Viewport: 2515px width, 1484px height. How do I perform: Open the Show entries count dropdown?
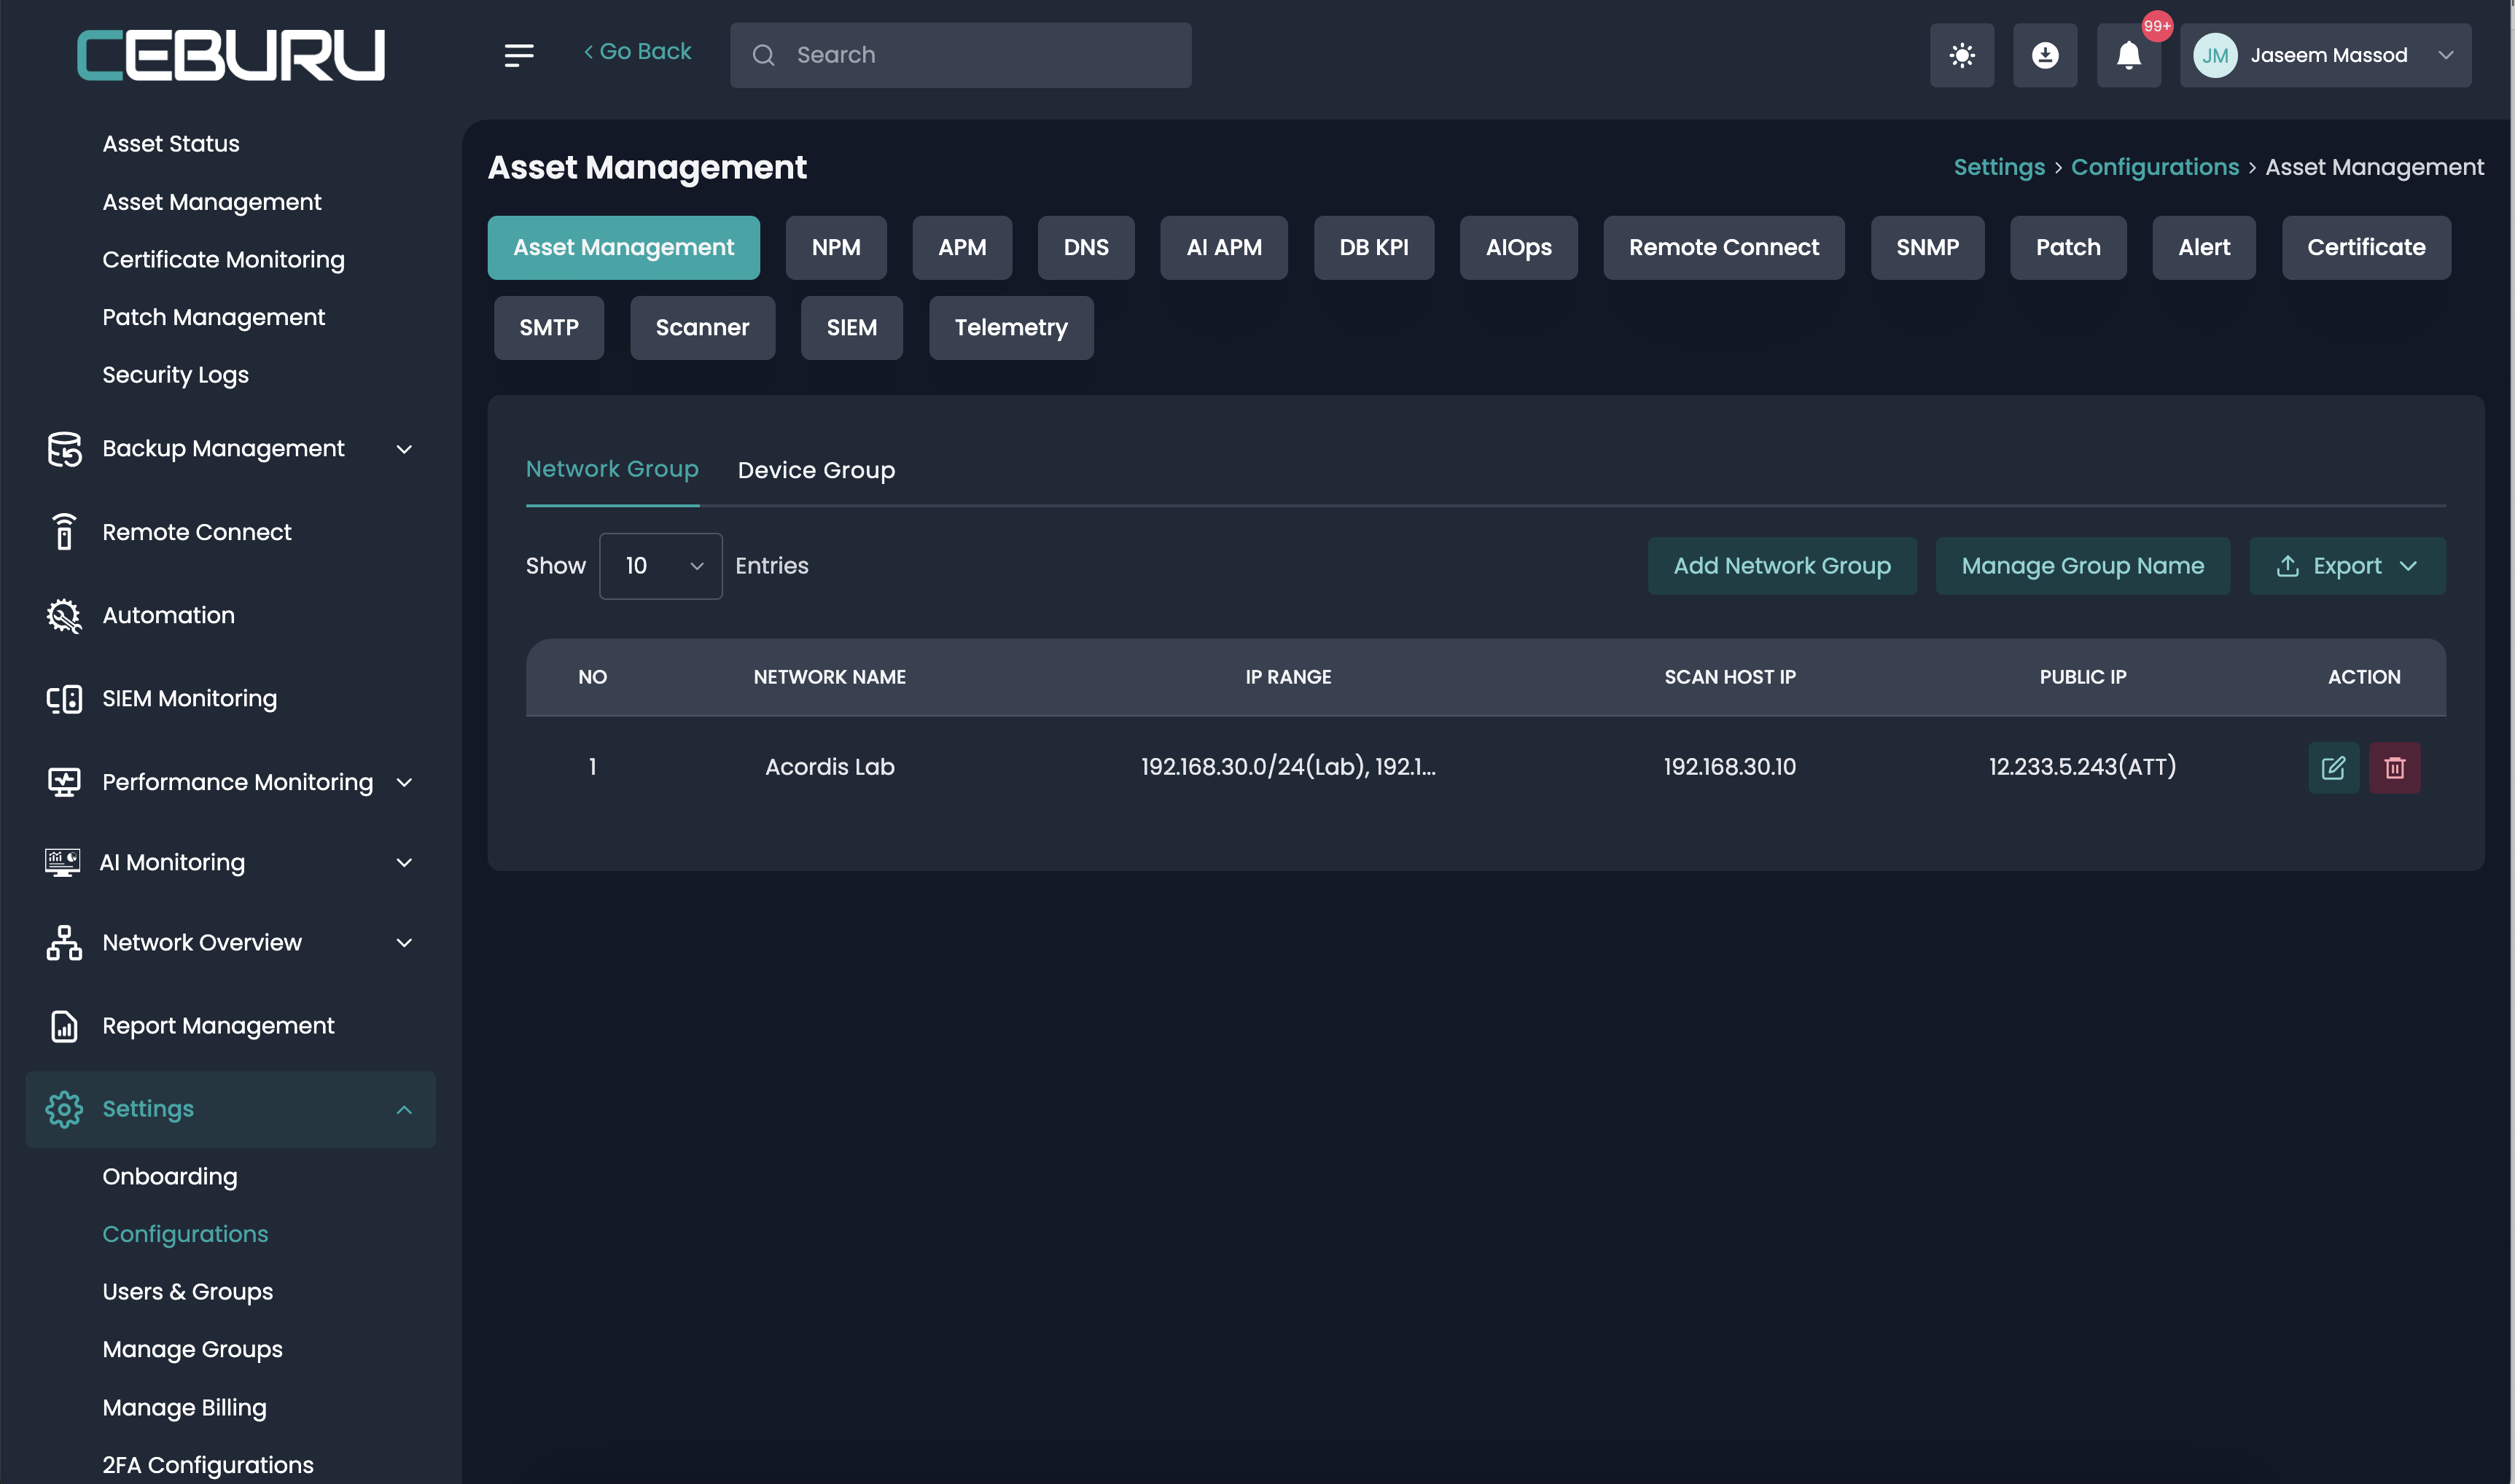coord(660,566)
